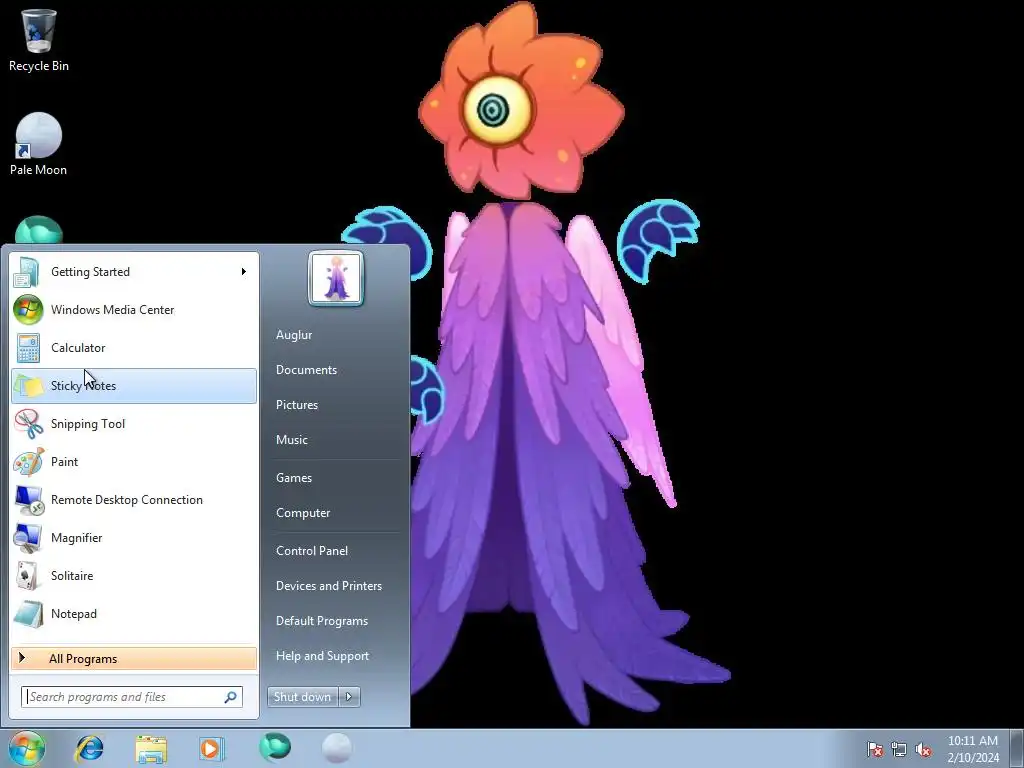Click the taskbar clock showing 10:11 AM

tap(973, 741)
